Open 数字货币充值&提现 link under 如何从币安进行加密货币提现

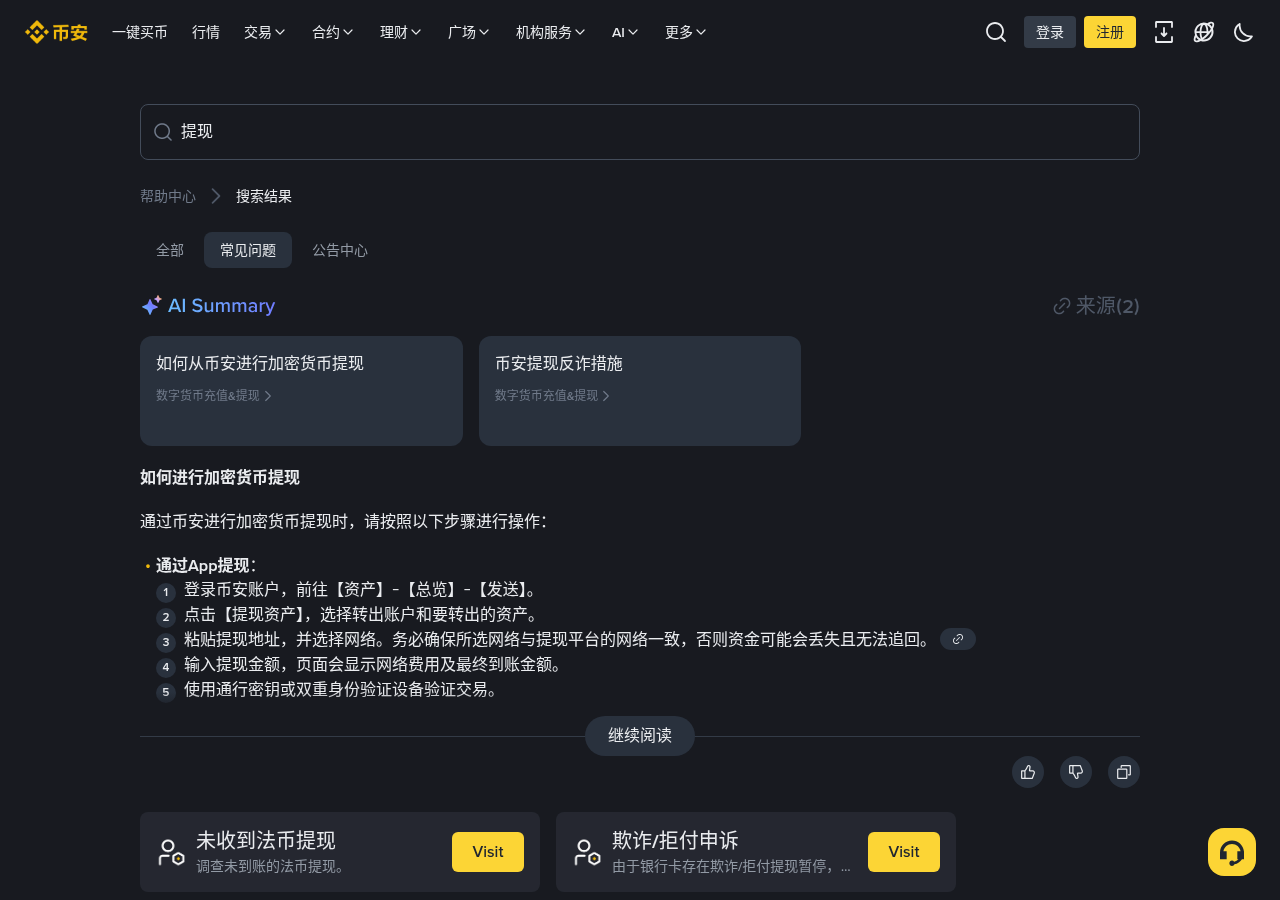click(214, 396)
